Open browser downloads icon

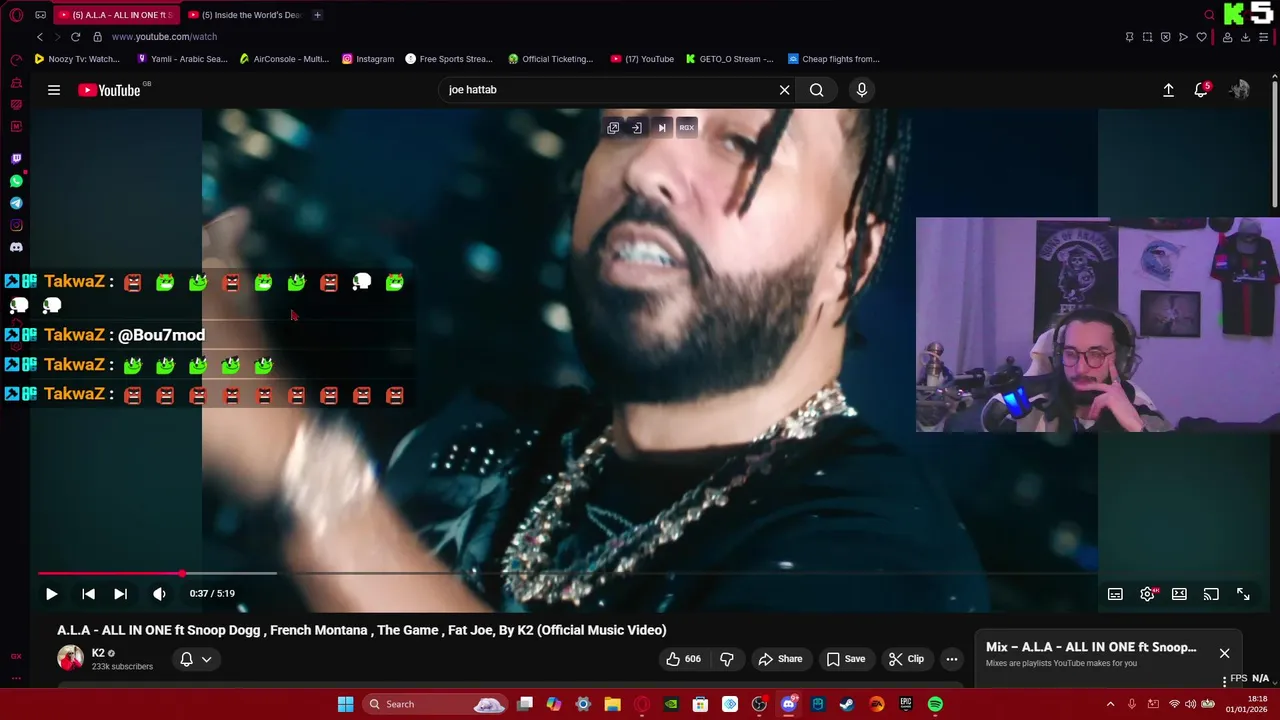click(1245, 37)
